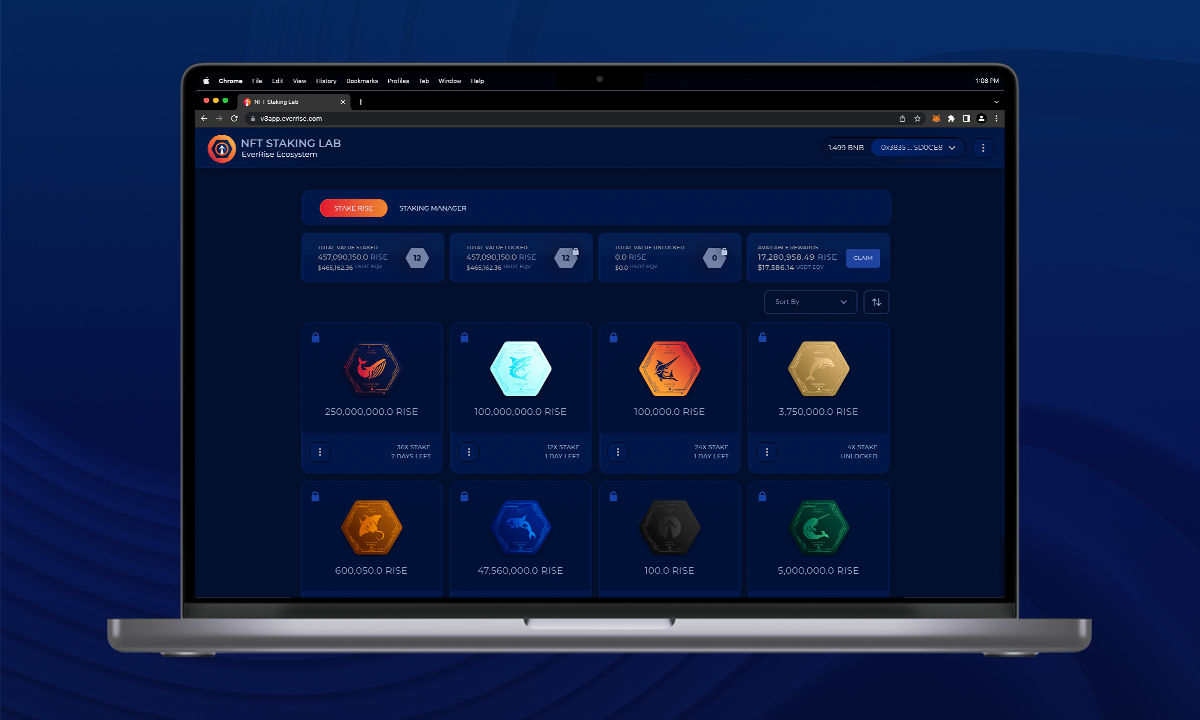Open options menu for 3,750,000.0 RISE NFT
The image size is (1200, 720).
(x=767, y=452)
